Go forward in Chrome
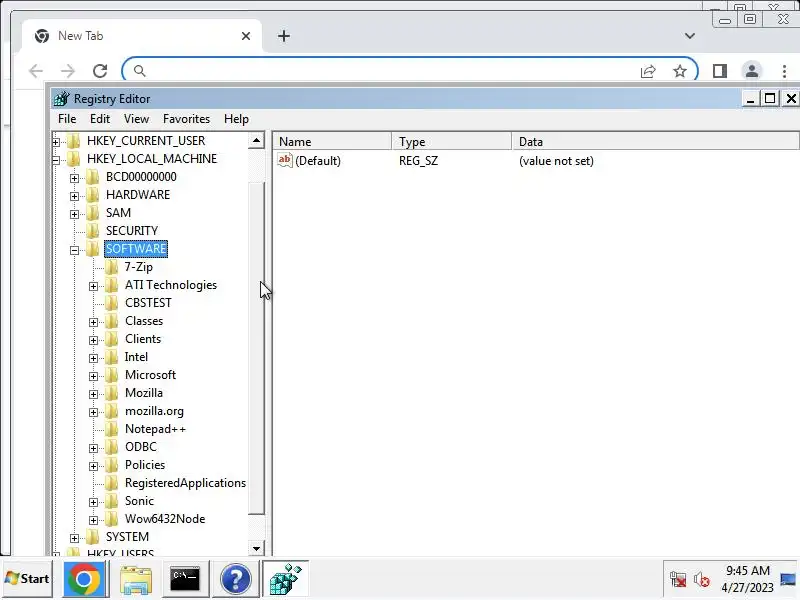Viewport: 800px width, 600px height. (x=68, y=70)
